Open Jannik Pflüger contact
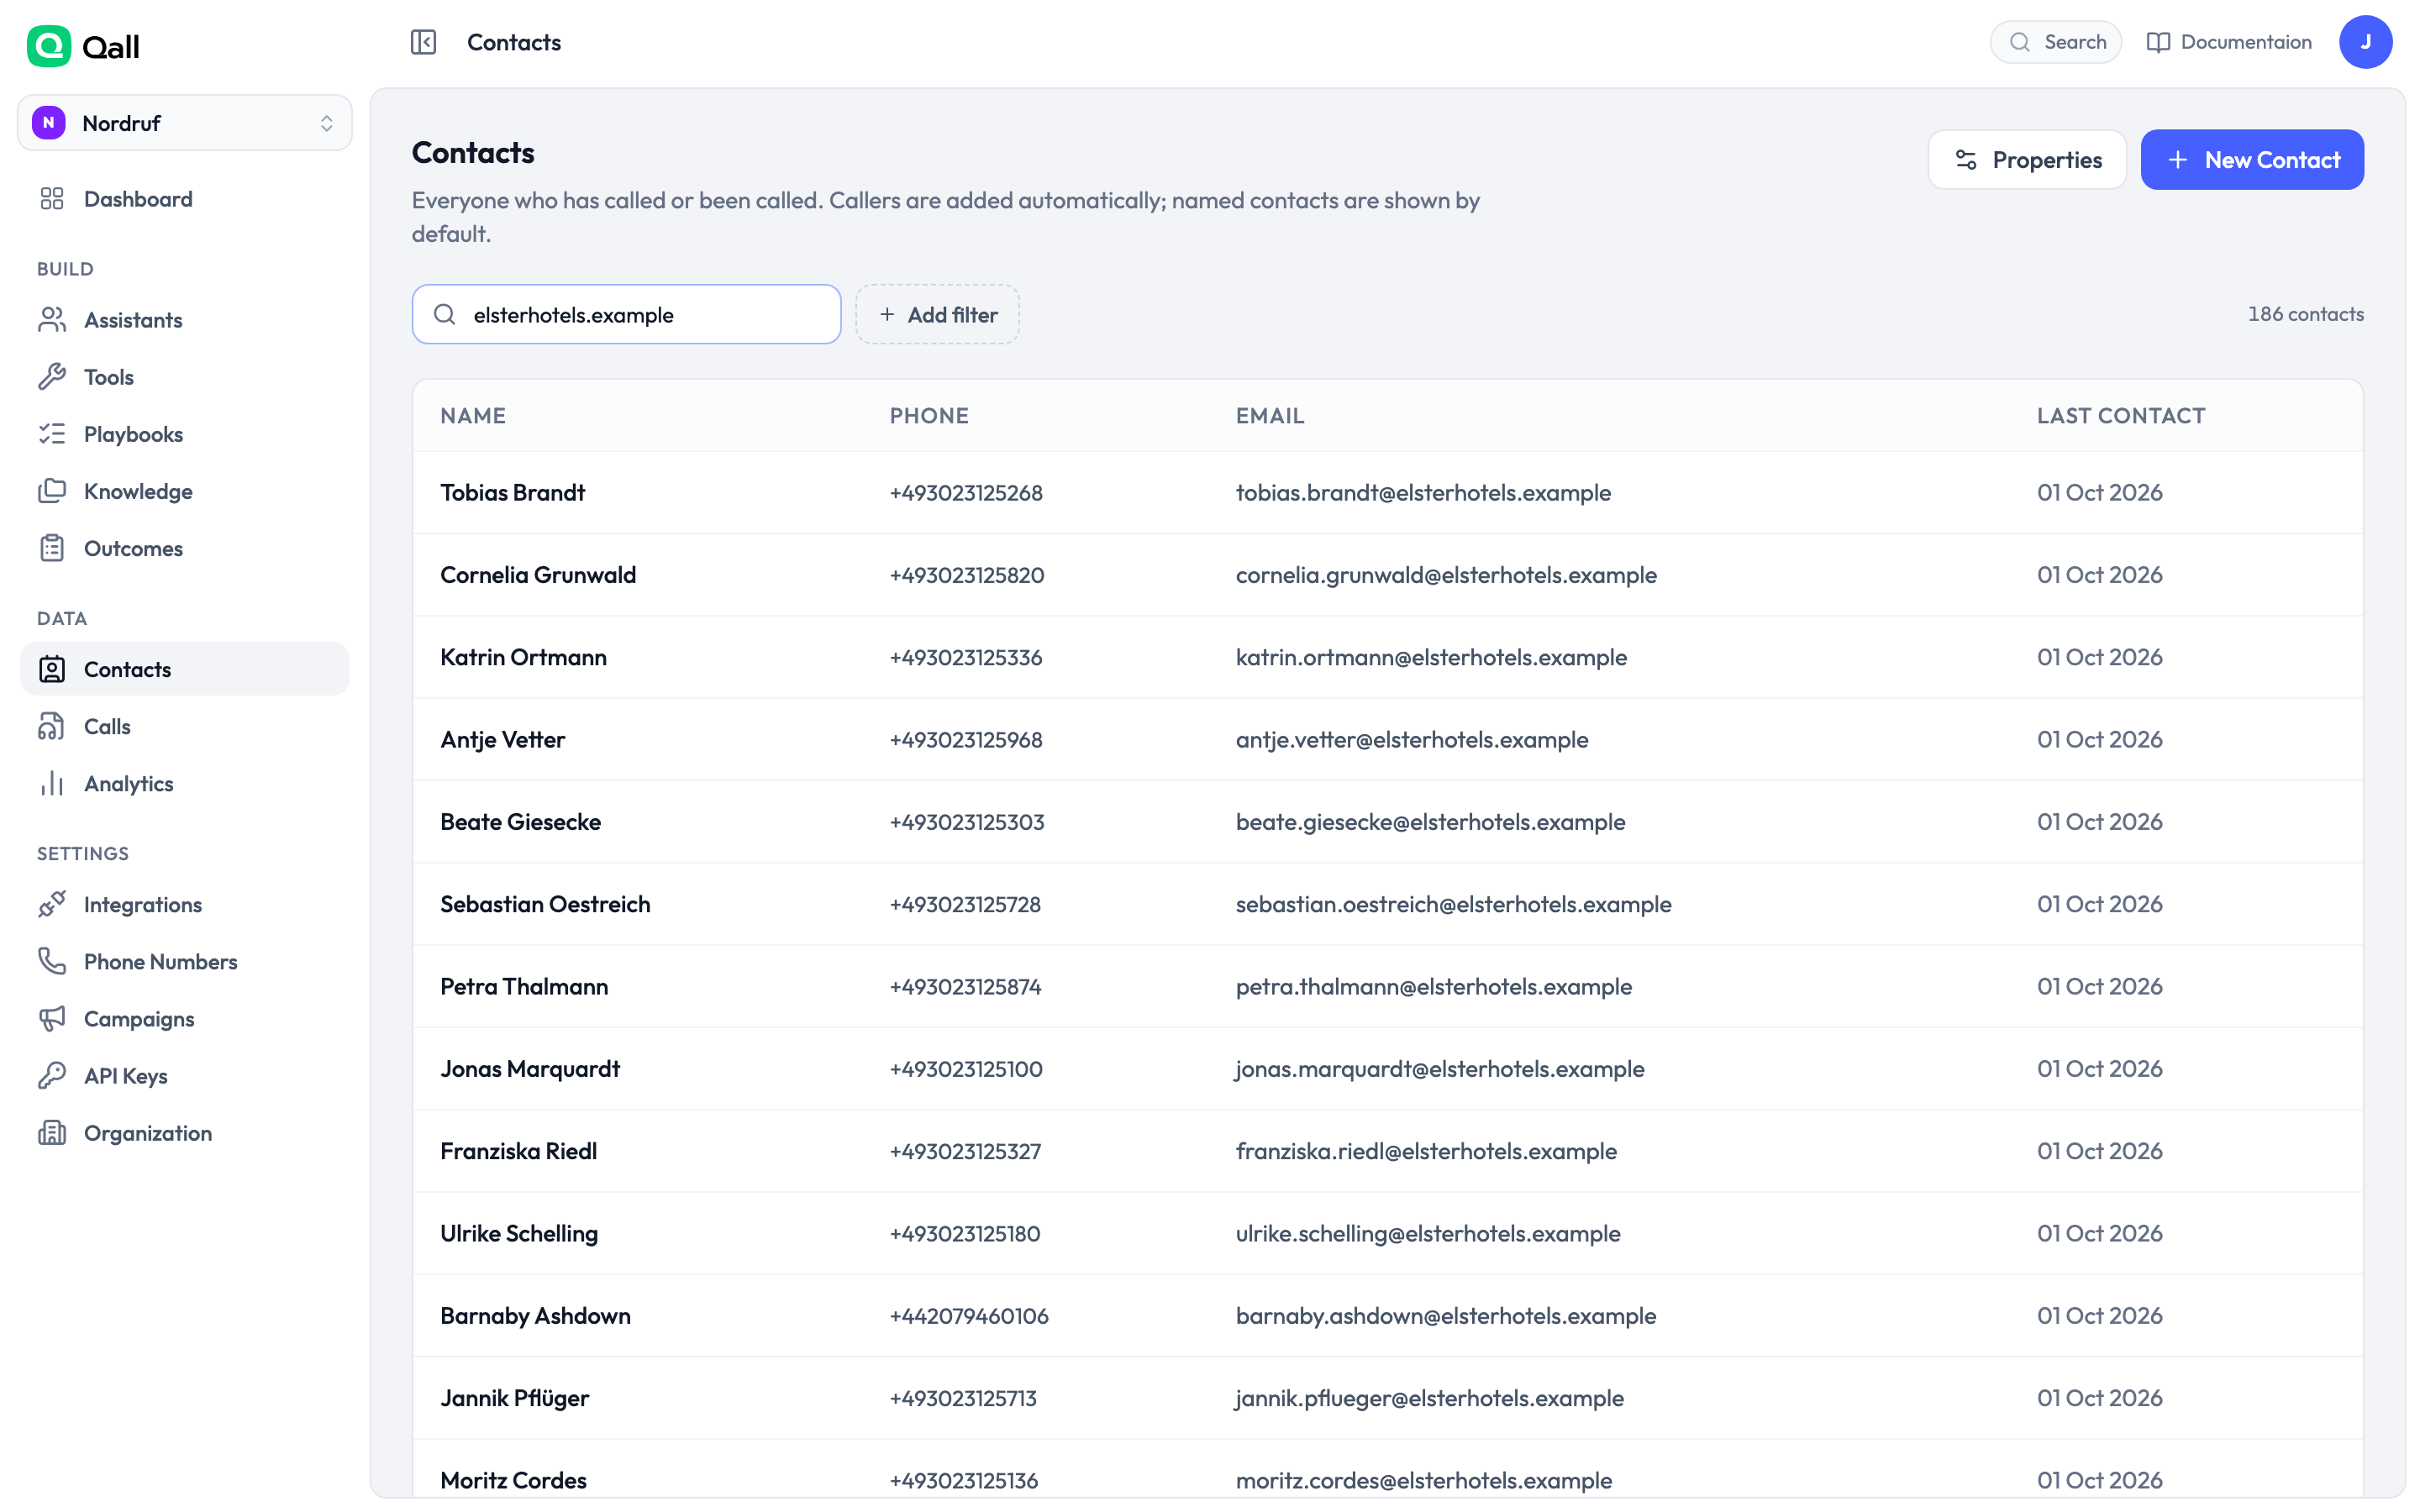Screen dimensions: 2420x1512 click(x=1388, y=1398)
